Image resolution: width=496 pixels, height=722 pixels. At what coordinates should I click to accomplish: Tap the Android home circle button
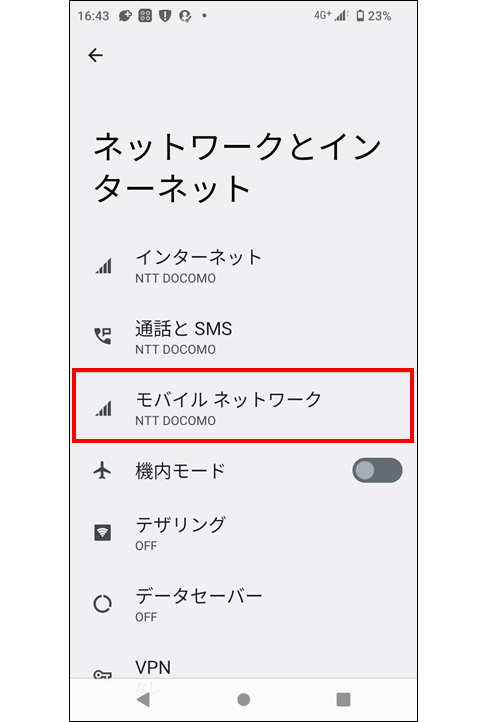tap(244, 699)
